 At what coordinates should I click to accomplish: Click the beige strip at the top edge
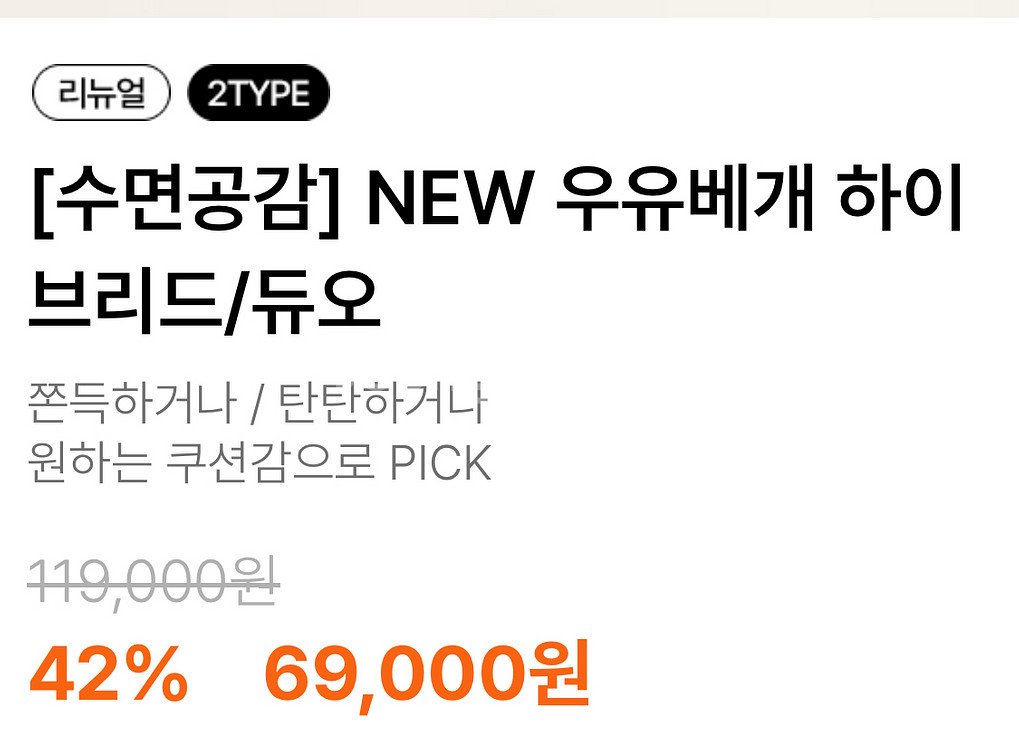(510, 8)
